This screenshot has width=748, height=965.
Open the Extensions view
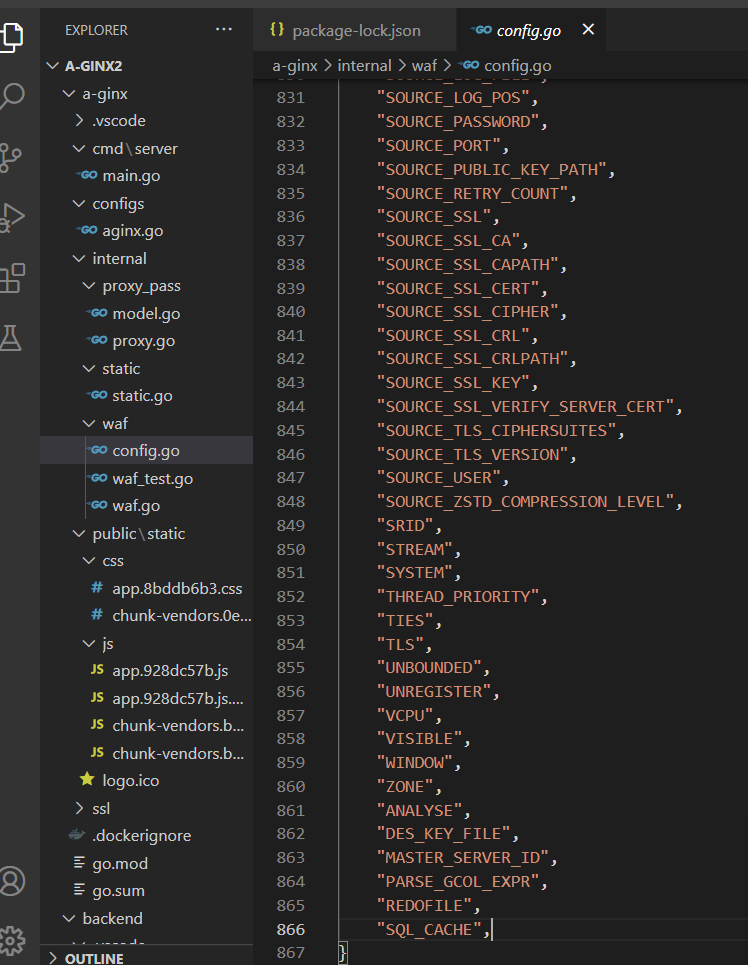(x=12, y=277)
